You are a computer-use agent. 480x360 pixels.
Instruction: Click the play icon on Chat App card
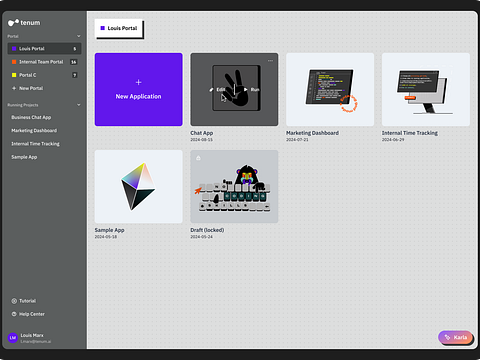point(246,90)
